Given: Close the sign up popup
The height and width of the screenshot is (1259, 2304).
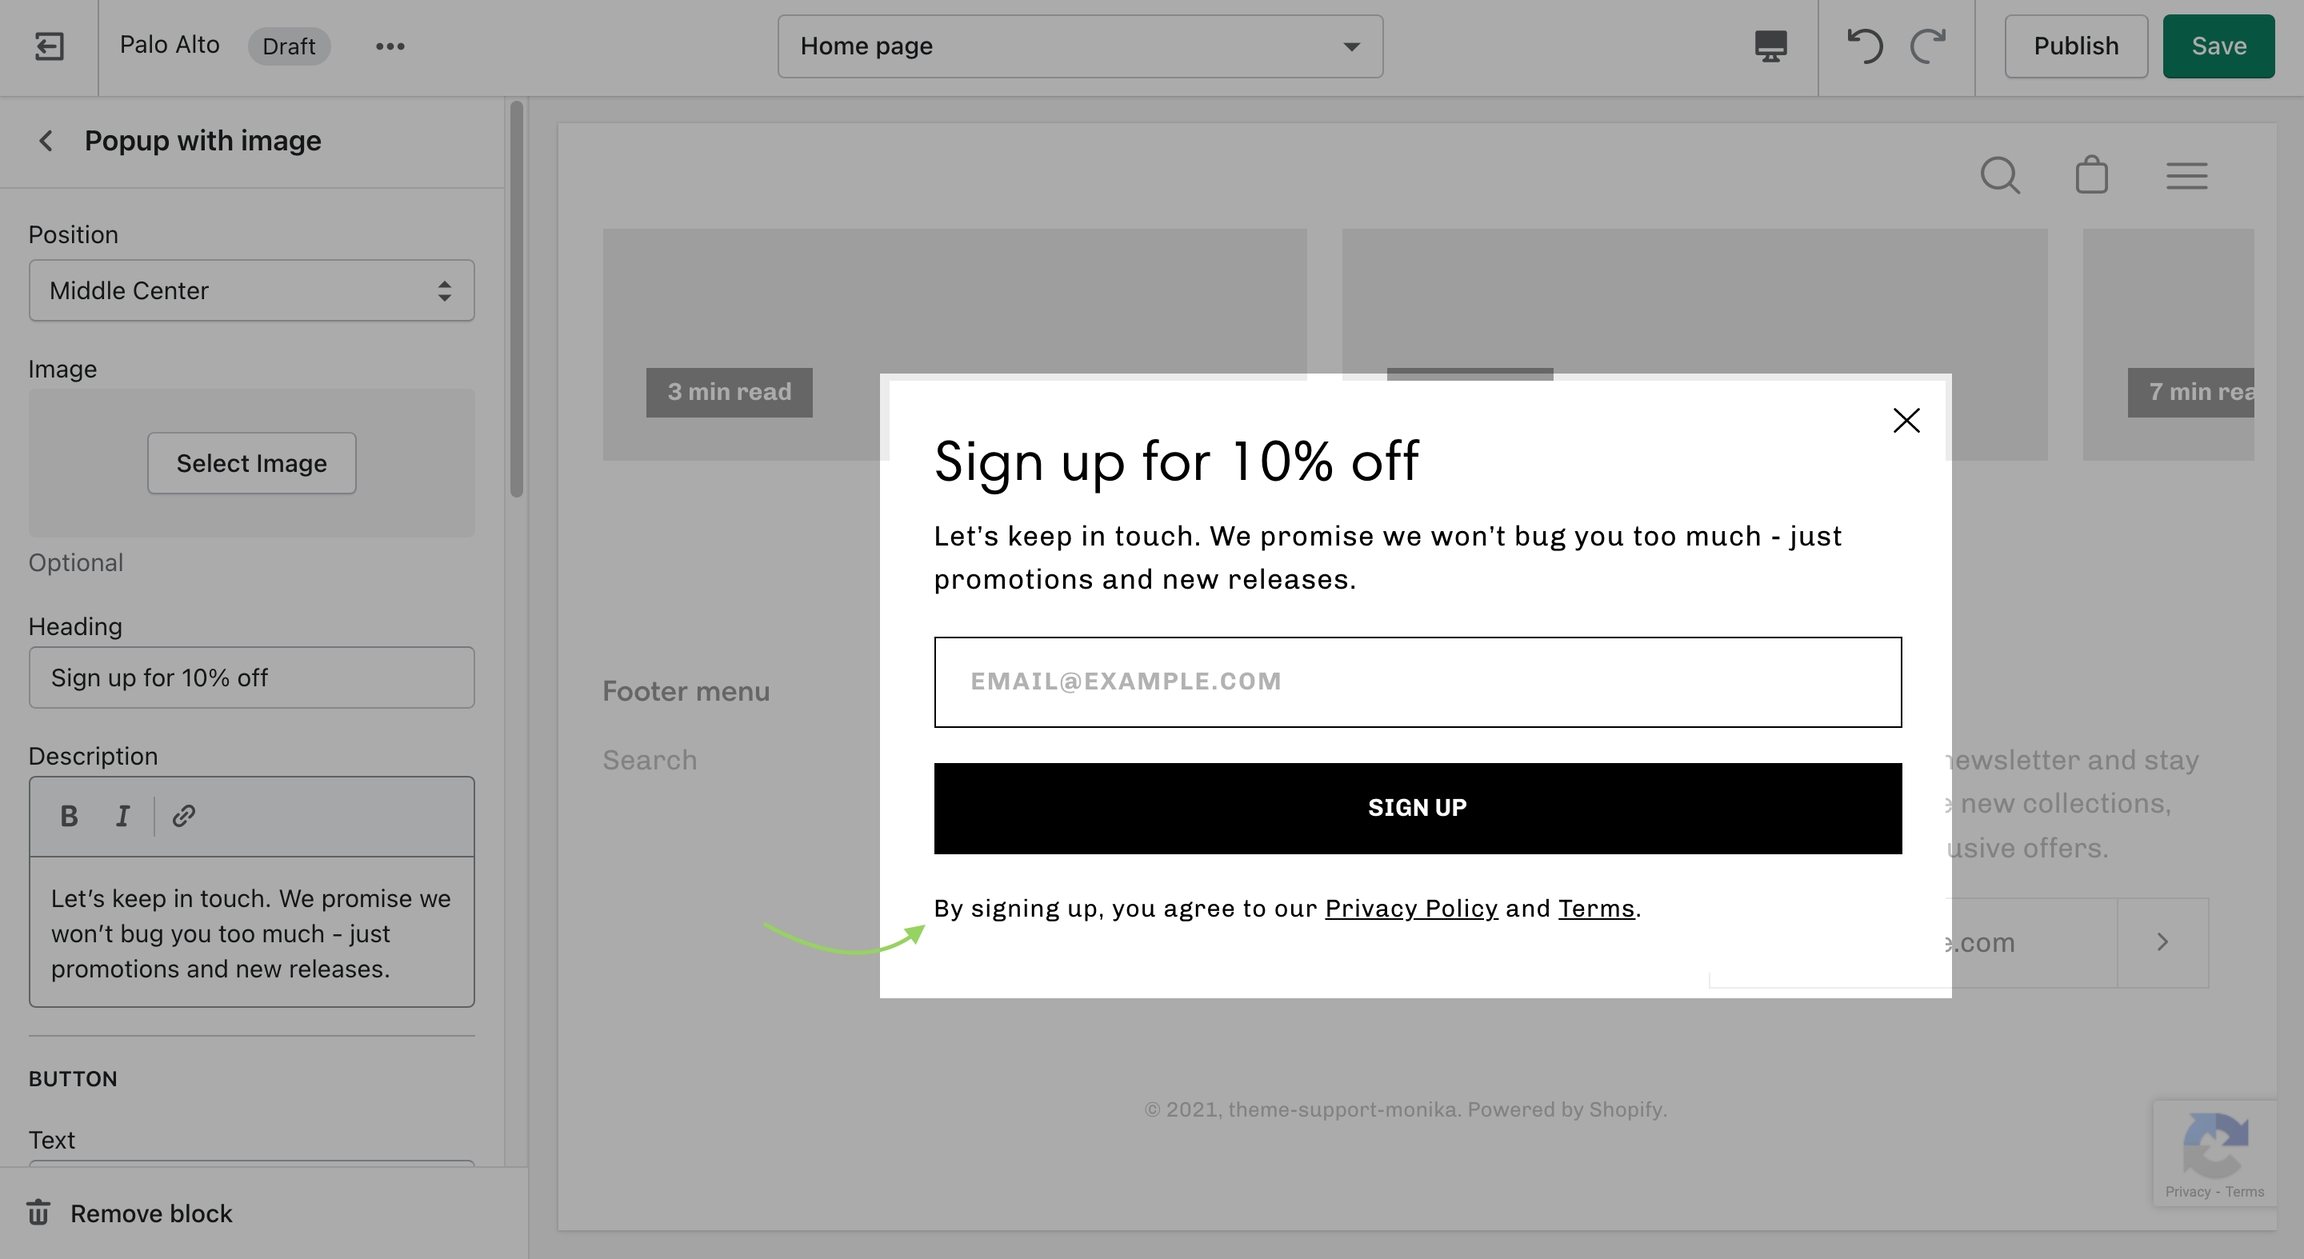Looking at the screenshot, I should click(1906, 420).
